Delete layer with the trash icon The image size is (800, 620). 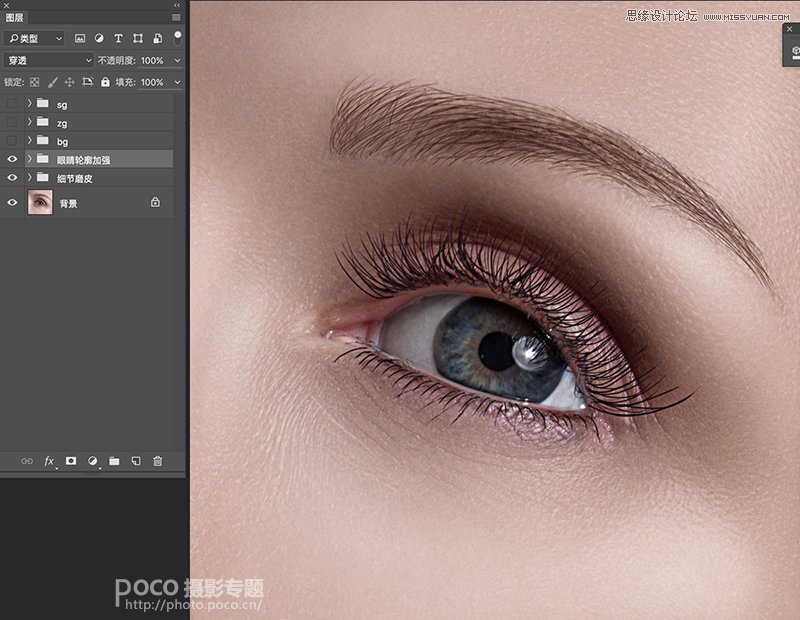(157, 461)
